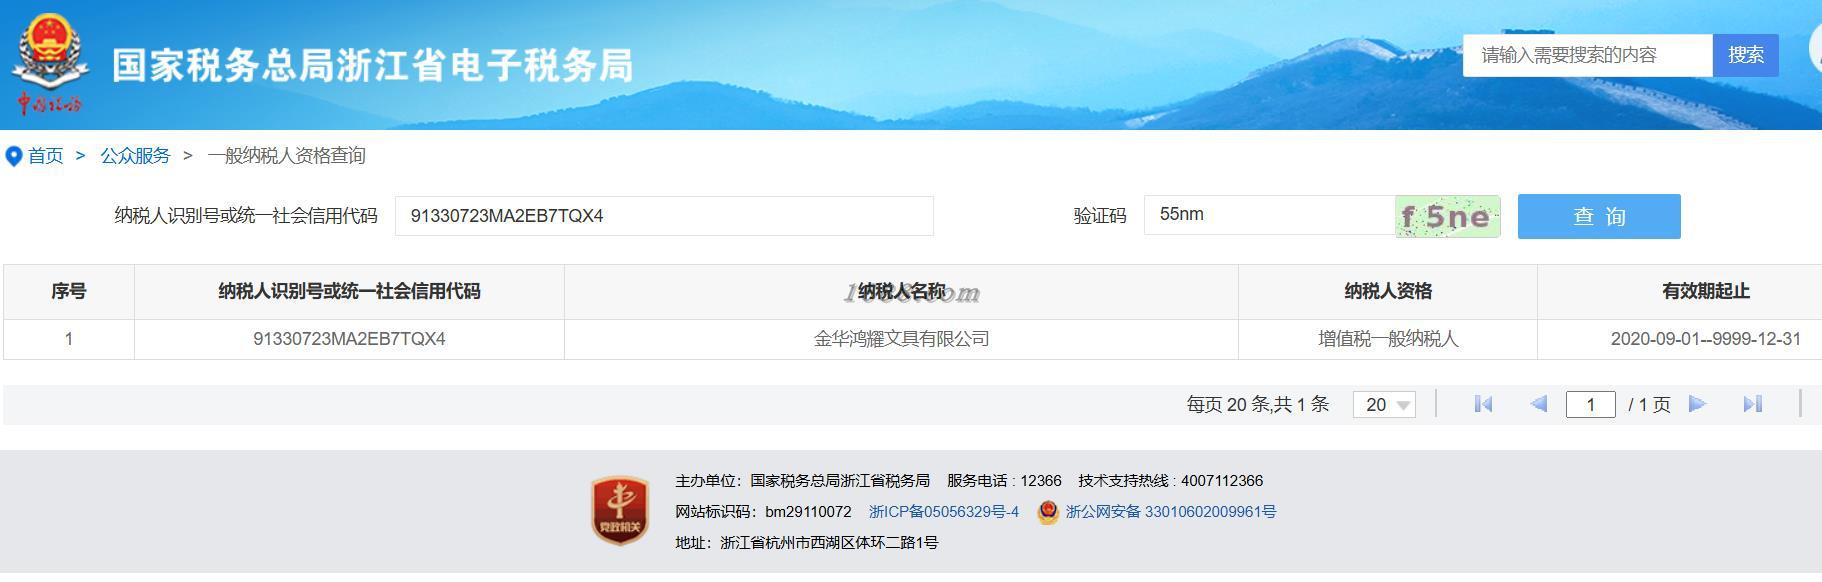The image size is (1822, 582).
Task: Open the page size dropdown showing 20
Action: (x=1384, y=404)
